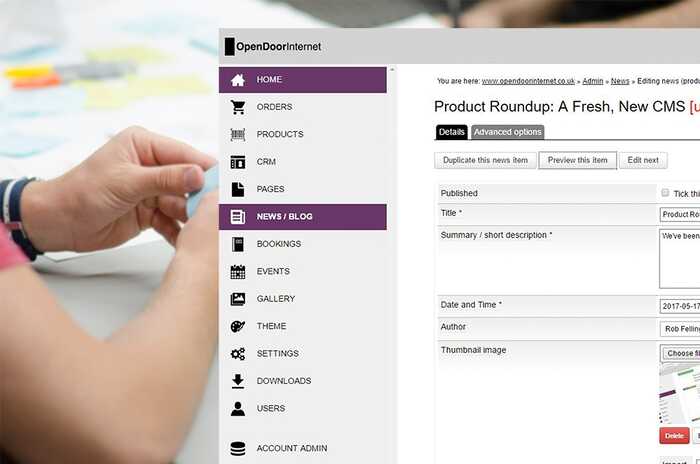
Task: Open Bookings using its book icon
Action: [x=238, y=244]
